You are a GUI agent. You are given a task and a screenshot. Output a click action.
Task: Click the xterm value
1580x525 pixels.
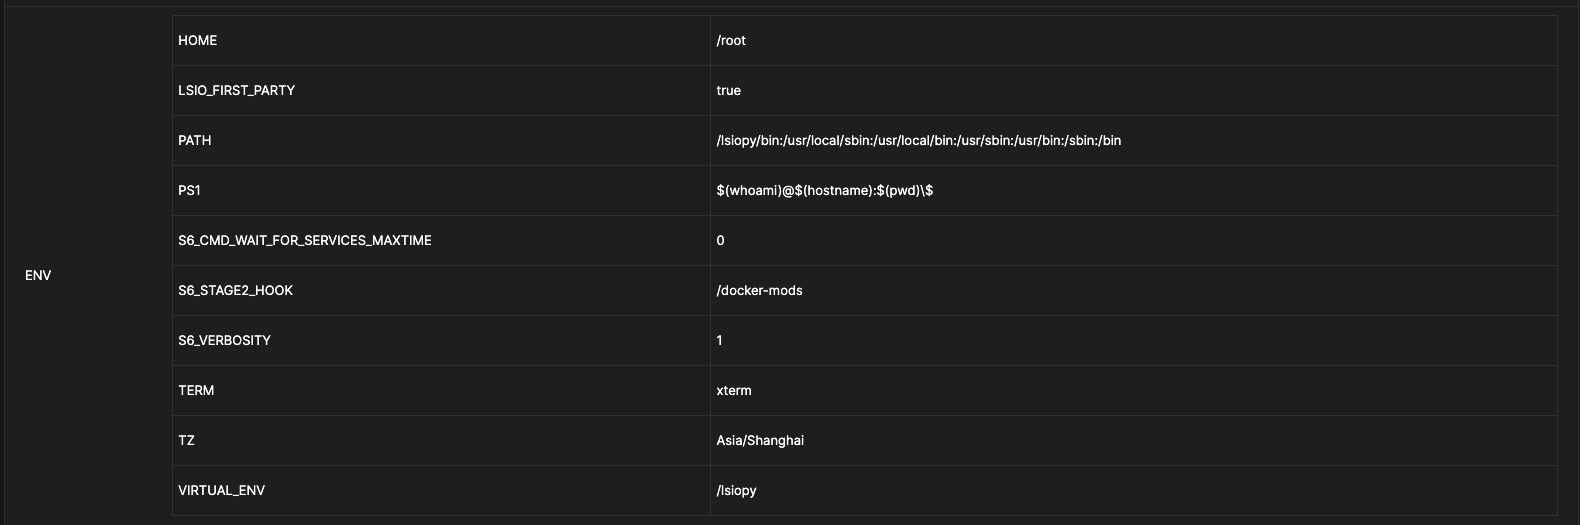[x=734, y=391]
